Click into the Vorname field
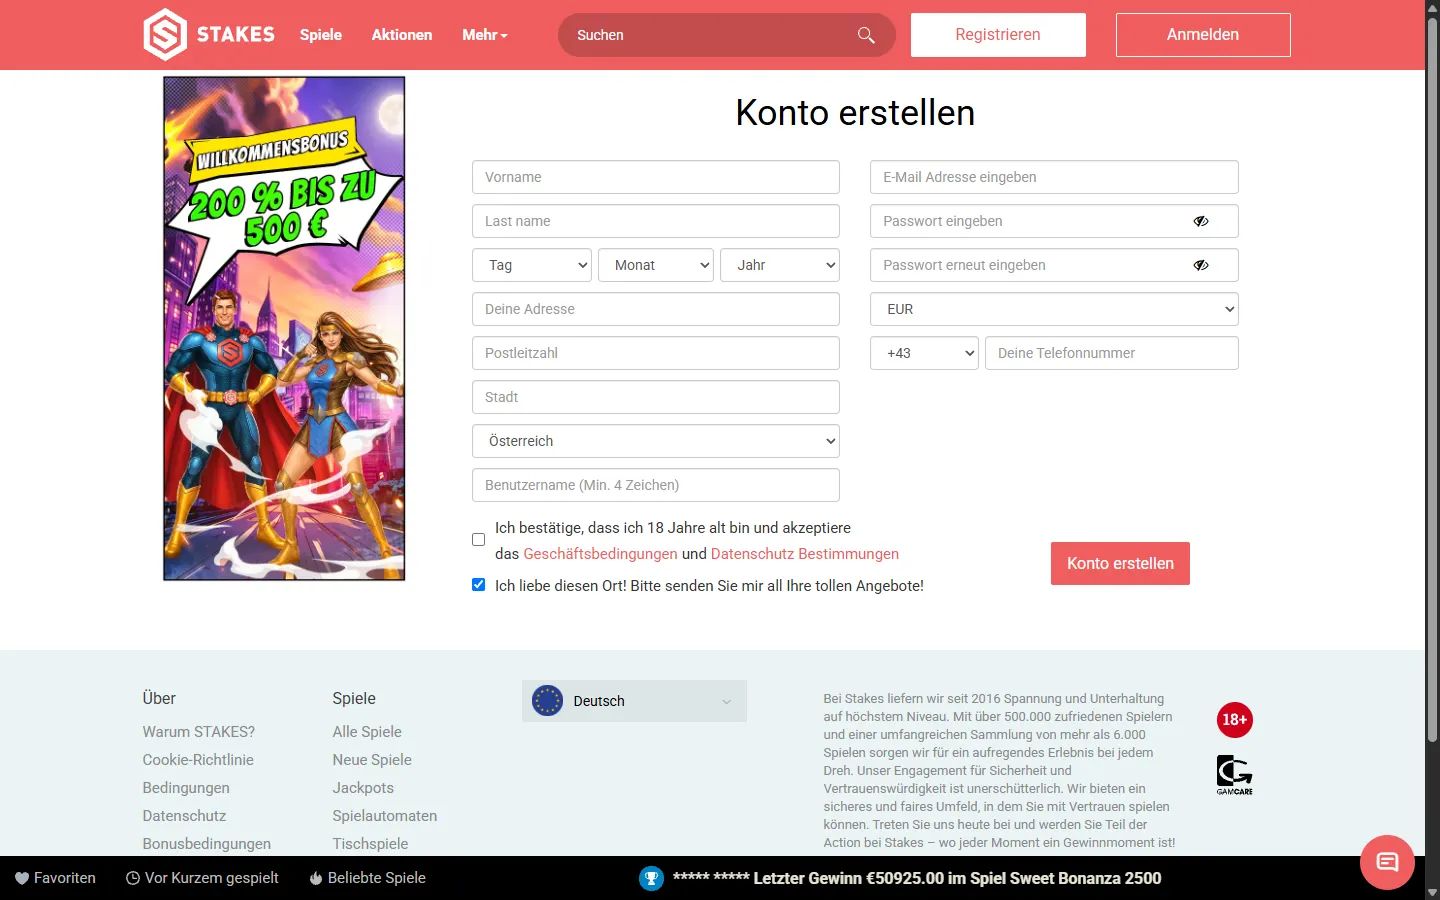 (x=656, y=177)
